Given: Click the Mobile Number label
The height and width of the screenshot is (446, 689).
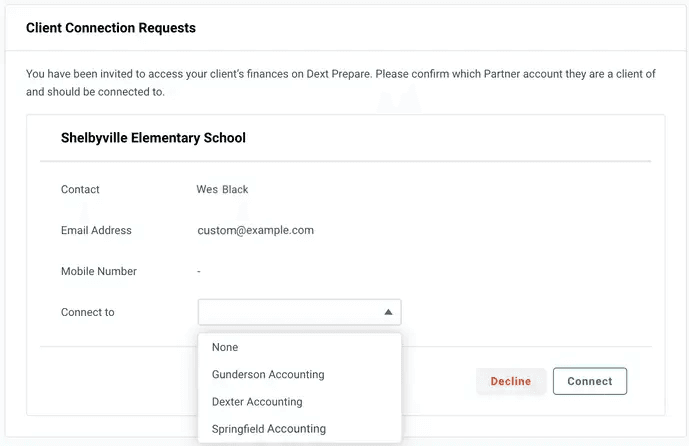Looking at the screenshot, I should tap(99, 271).
